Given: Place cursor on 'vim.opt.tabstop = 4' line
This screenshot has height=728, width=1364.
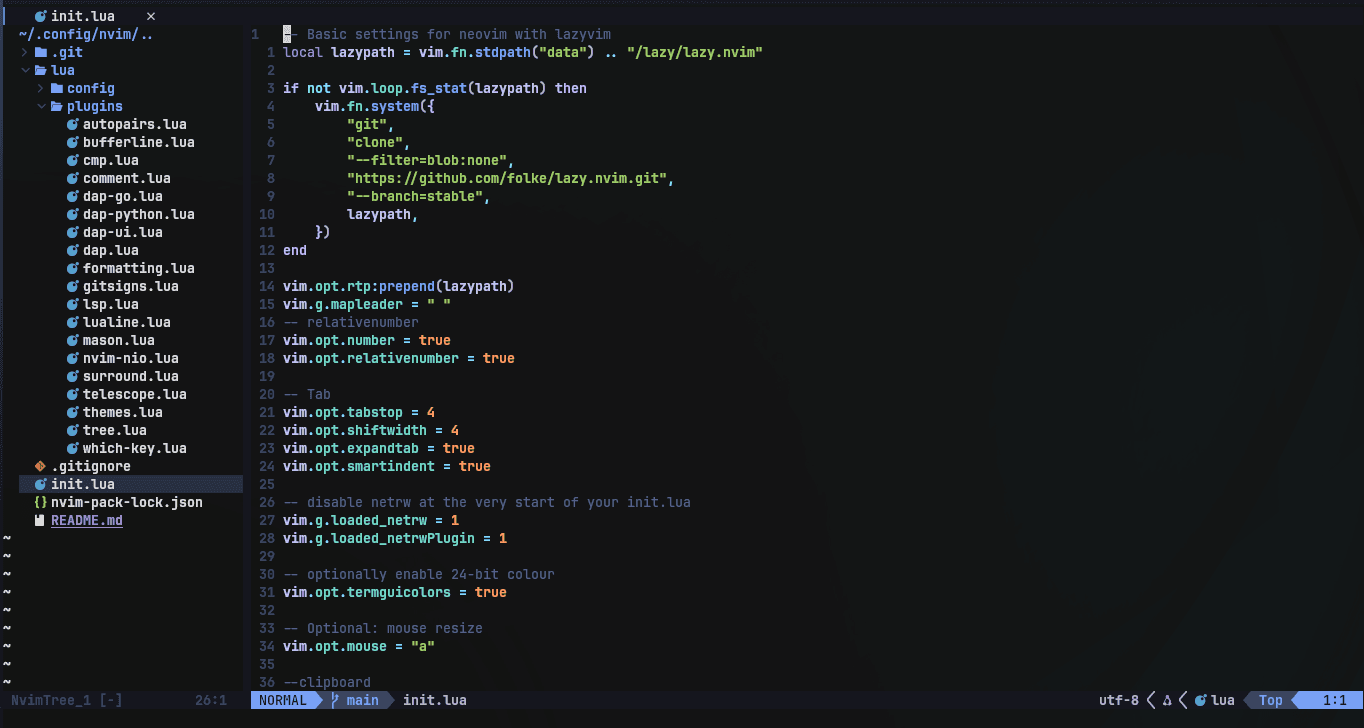Looking at the screenshot, I should tap(359, 412).
